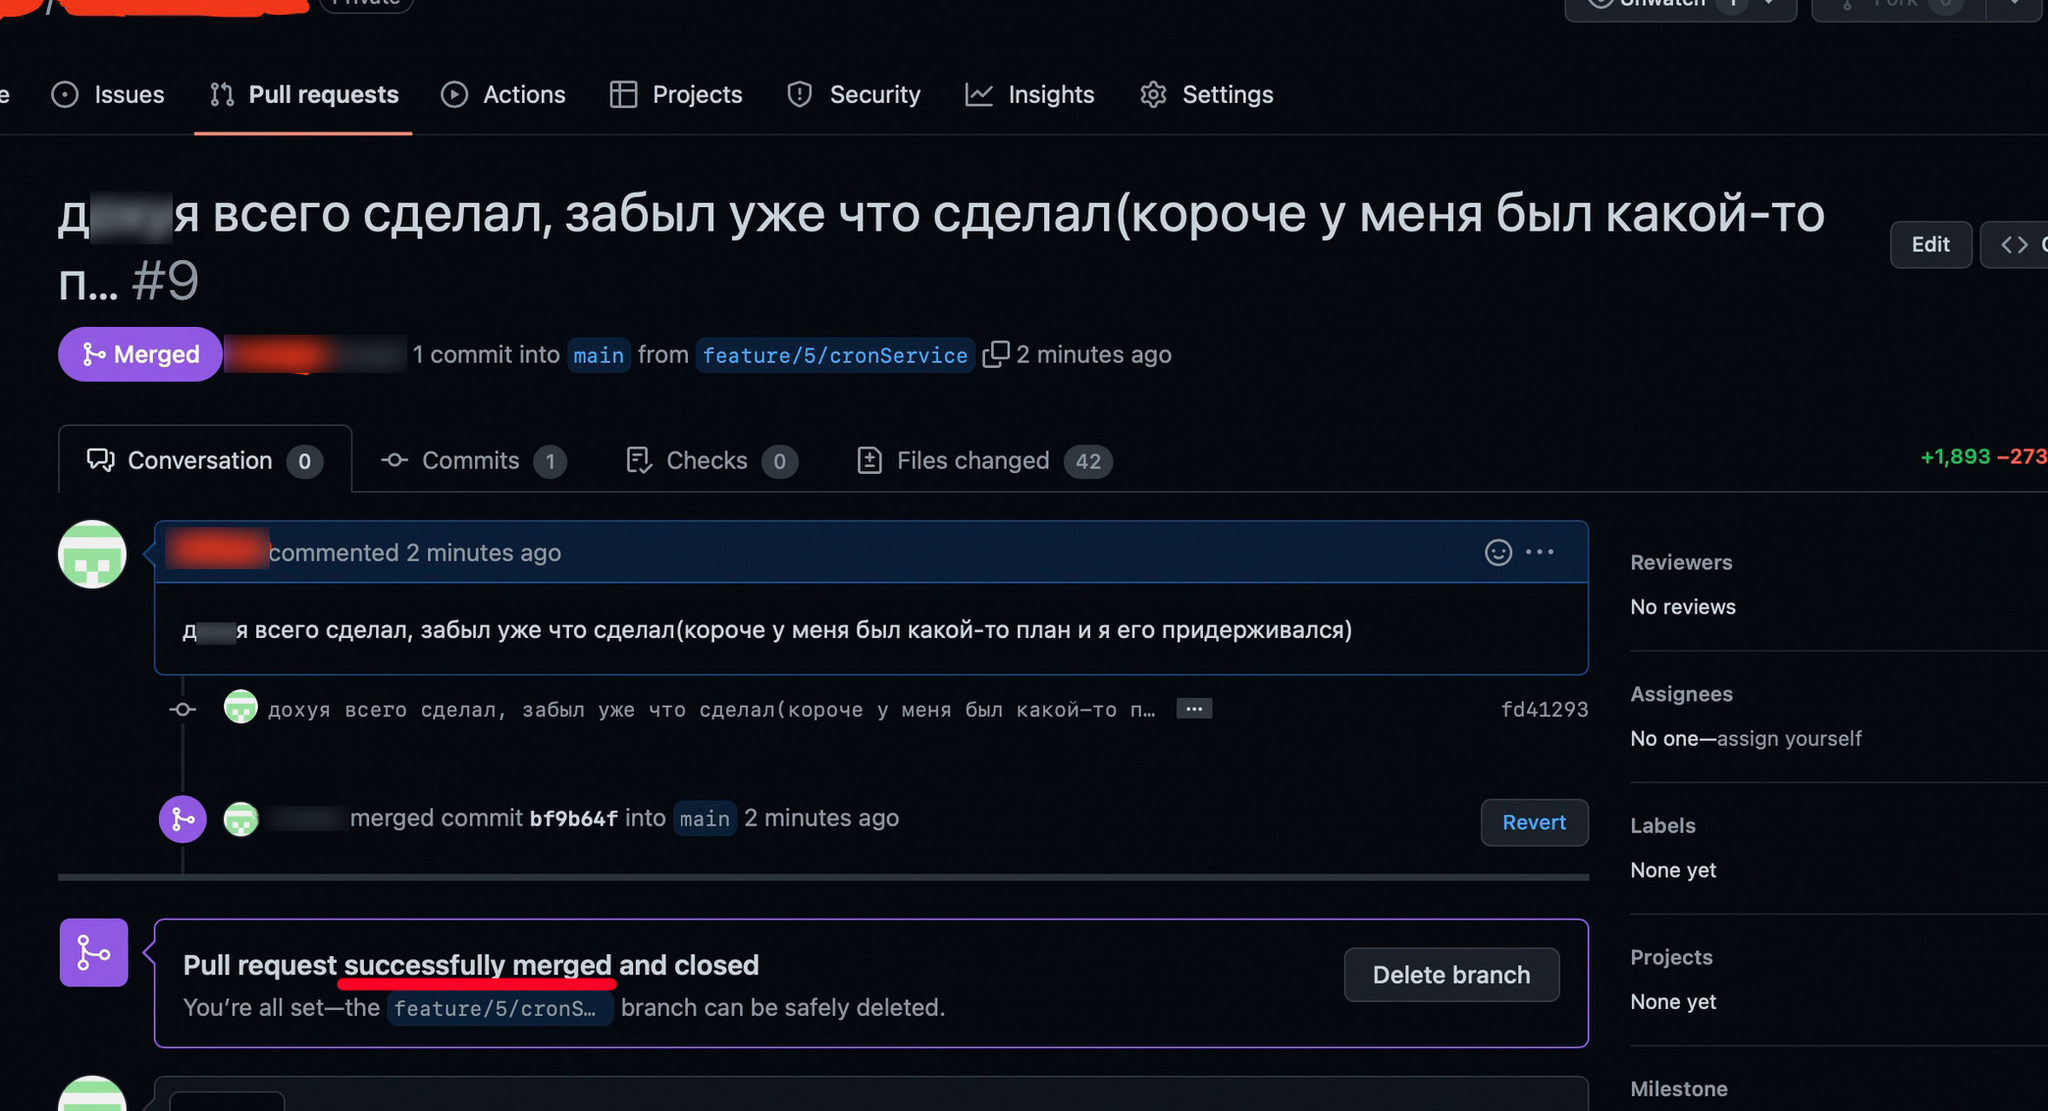Open comment options three-dots menu
Image resolution: width=2048 pixels, height=1111 pixels.
1540,552
